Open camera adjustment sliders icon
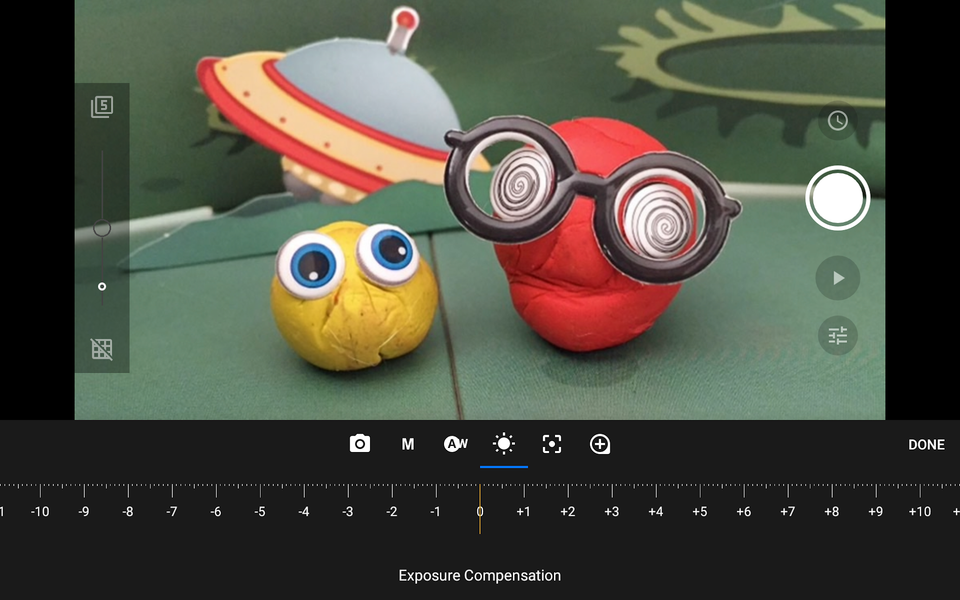 [x=837, y=336]
